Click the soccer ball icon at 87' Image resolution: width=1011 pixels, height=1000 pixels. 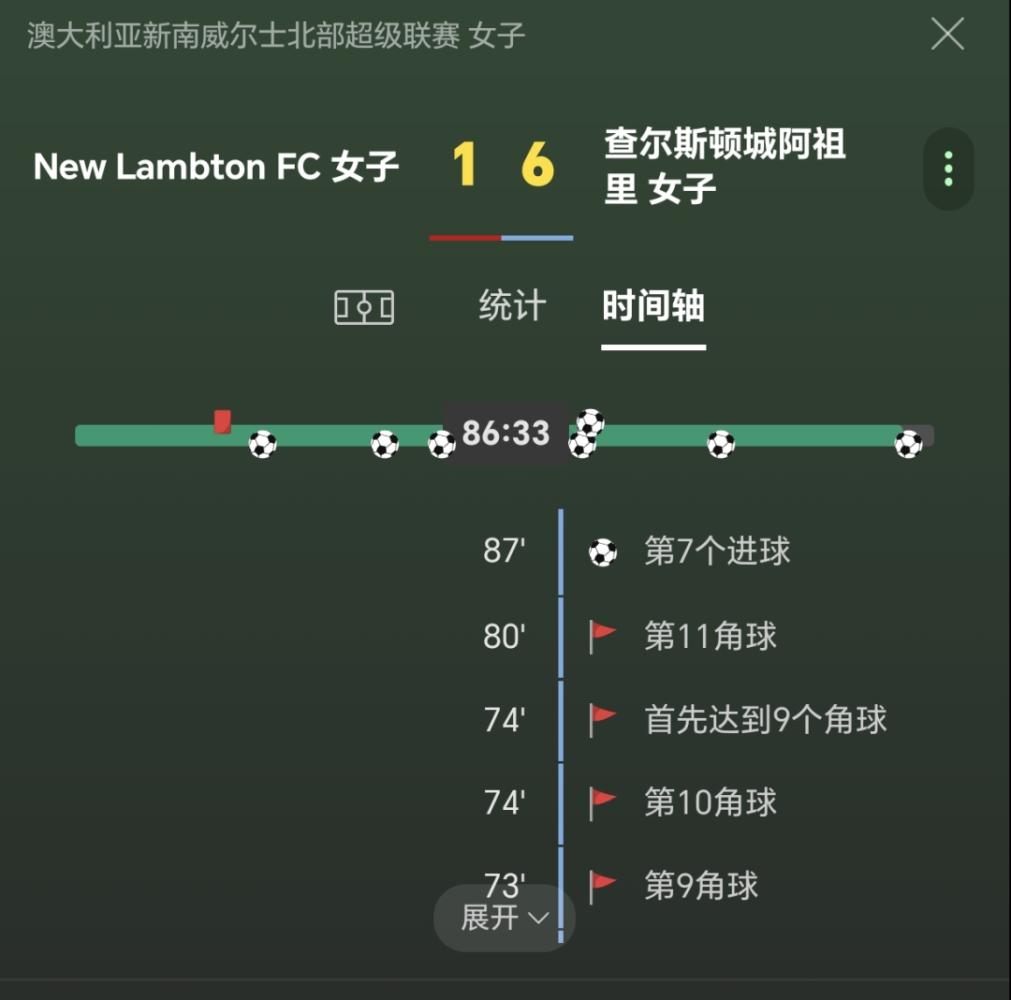(602, 552)
